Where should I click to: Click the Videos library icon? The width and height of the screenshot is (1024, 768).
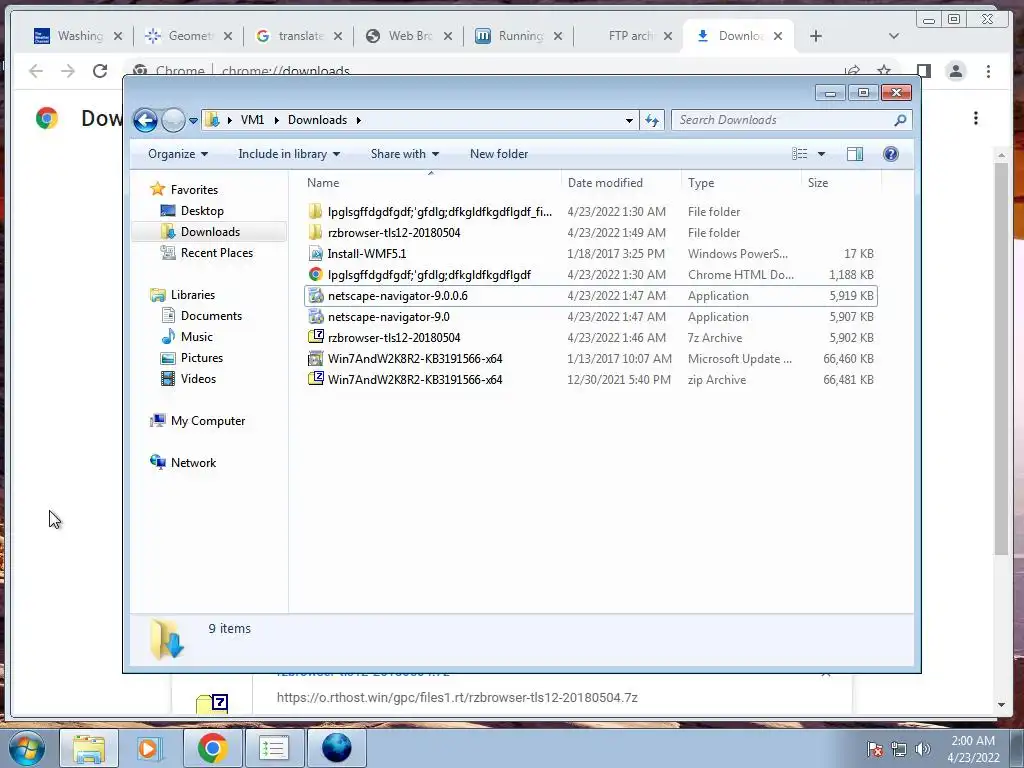pos(168,379)
